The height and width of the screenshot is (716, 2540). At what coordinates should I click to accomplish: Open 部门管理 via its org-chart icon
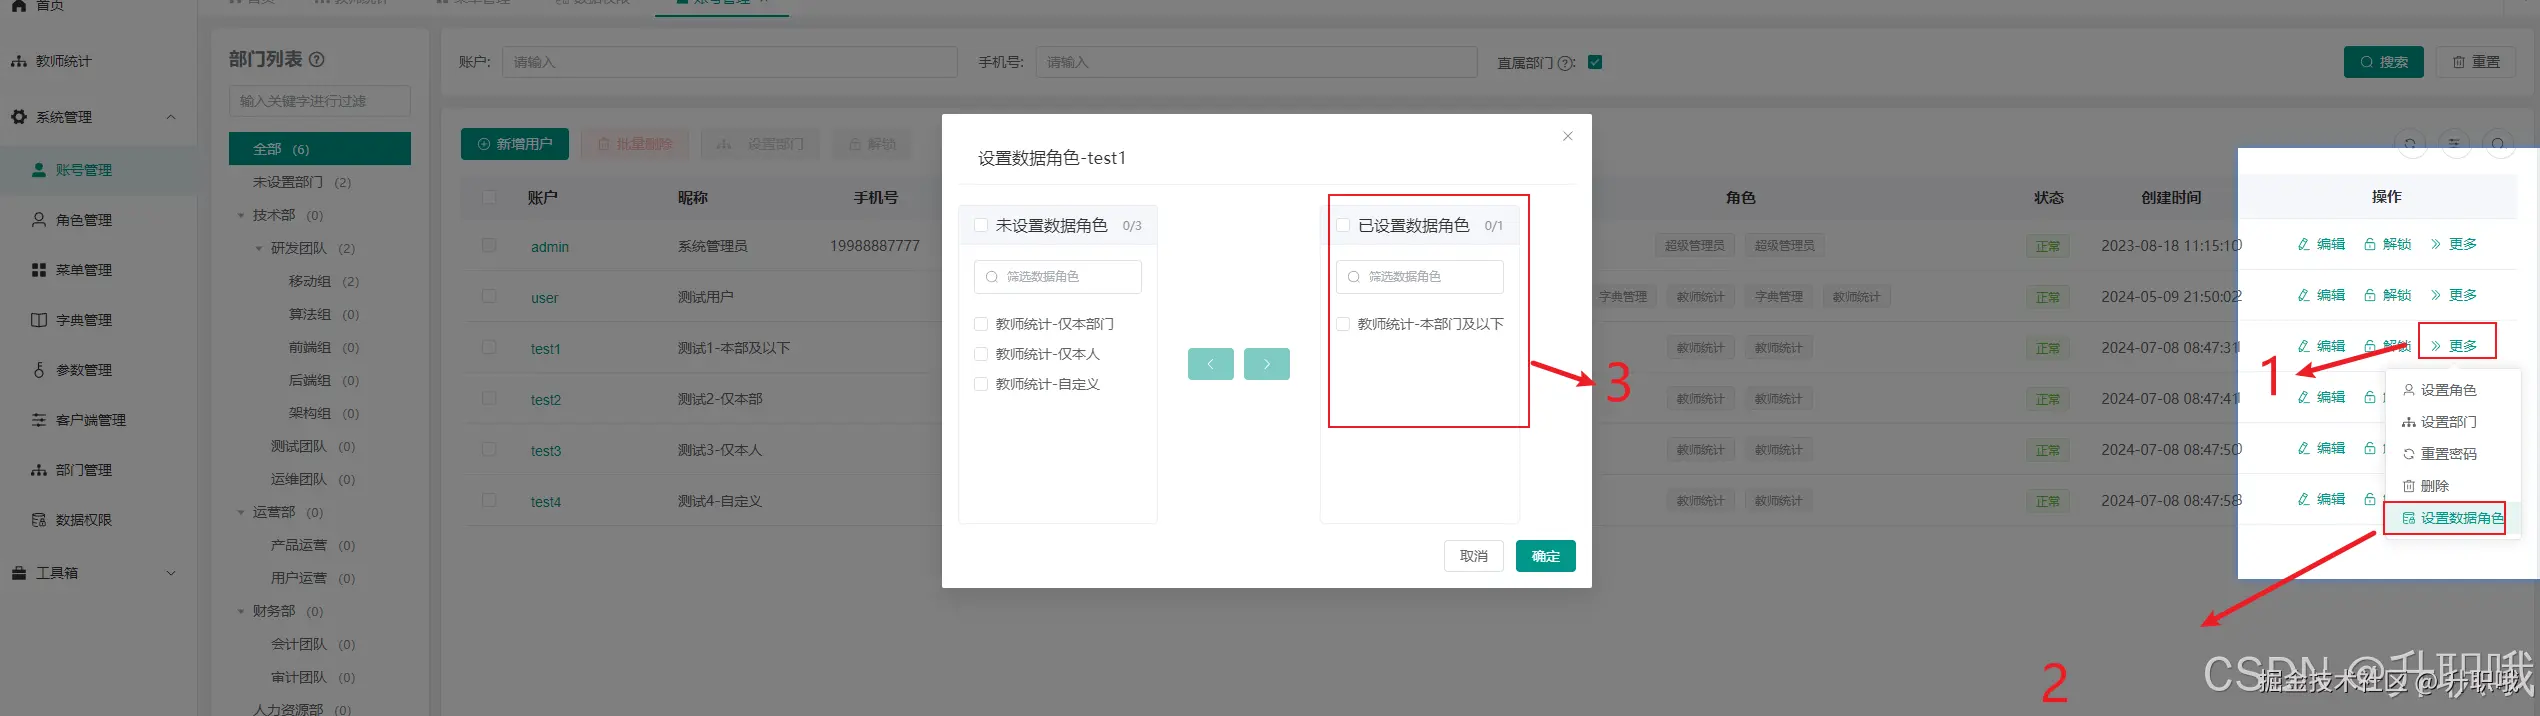[39, 470]
